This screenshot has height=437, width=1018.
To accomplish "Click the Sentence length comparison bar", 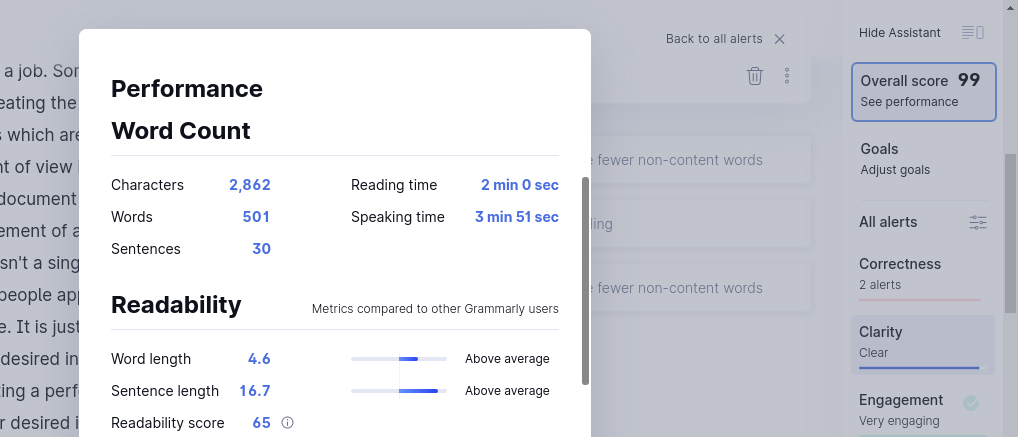I will click(x=399, y=391).
